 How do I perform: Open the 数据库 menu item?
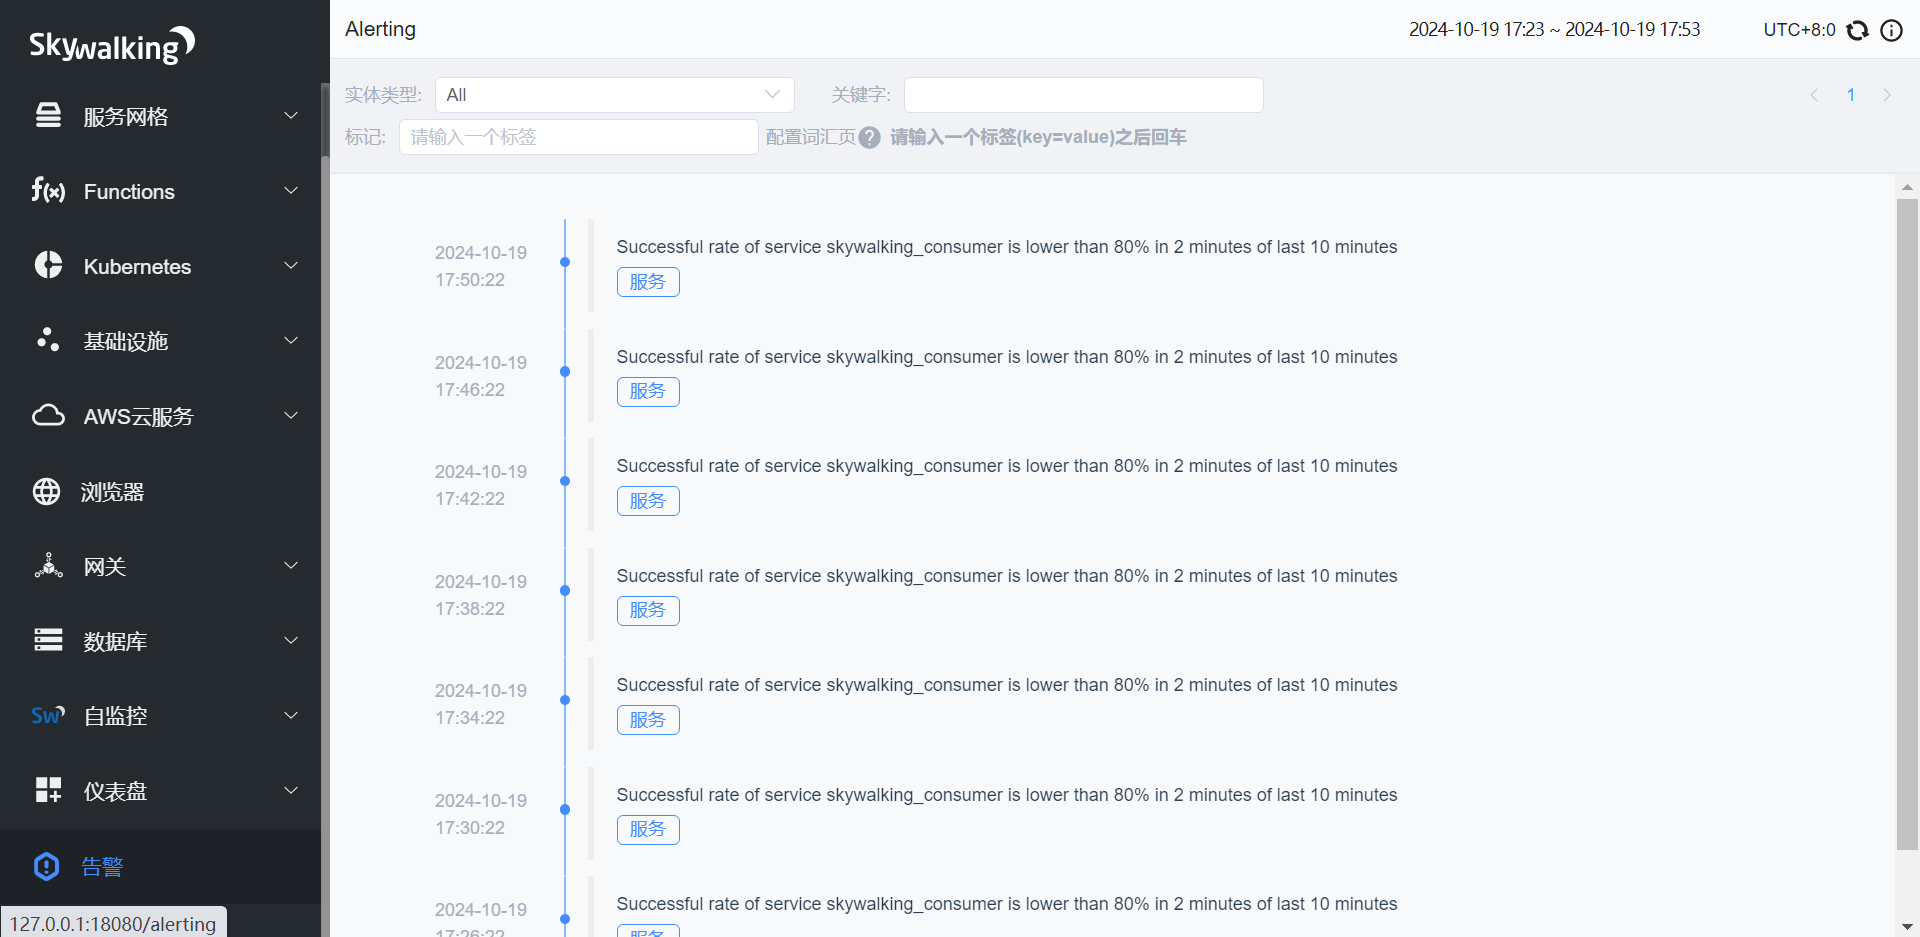click(160, 641)
